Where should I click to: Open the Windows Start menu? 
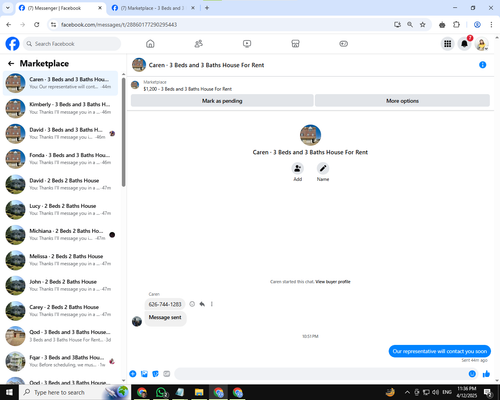pyautogui.click(x=9, y=392)
